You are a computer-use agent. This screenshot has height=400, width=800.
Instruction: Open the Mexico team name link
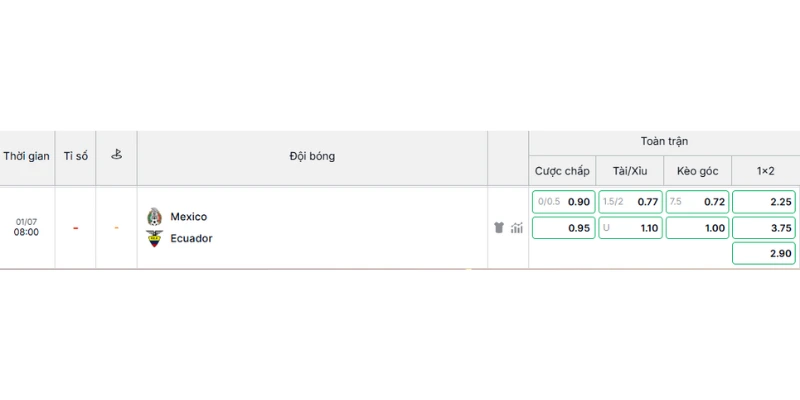[x=189, y=217]
